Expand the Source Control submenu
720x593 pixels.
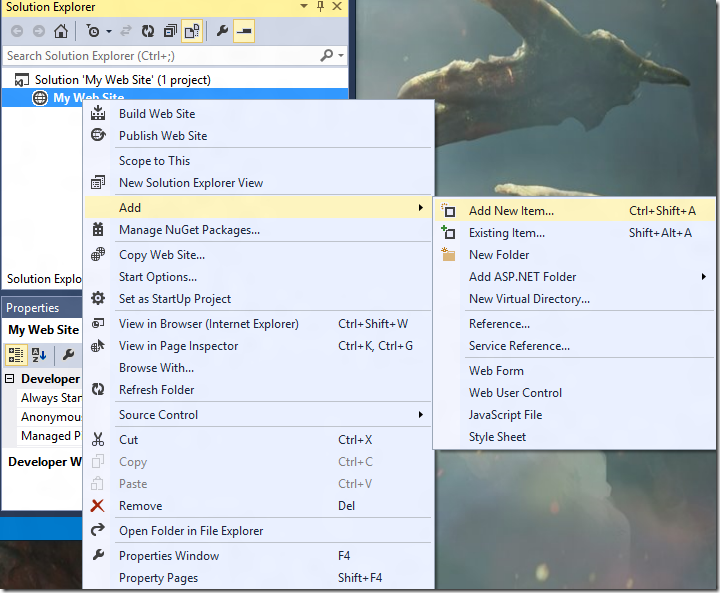(x=259, y=415)
